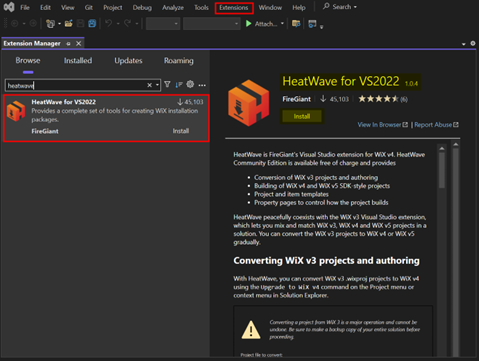Screen dimensions: 479x361
Task: Open the solution platforms combo box
Action: tap(212, 24)
